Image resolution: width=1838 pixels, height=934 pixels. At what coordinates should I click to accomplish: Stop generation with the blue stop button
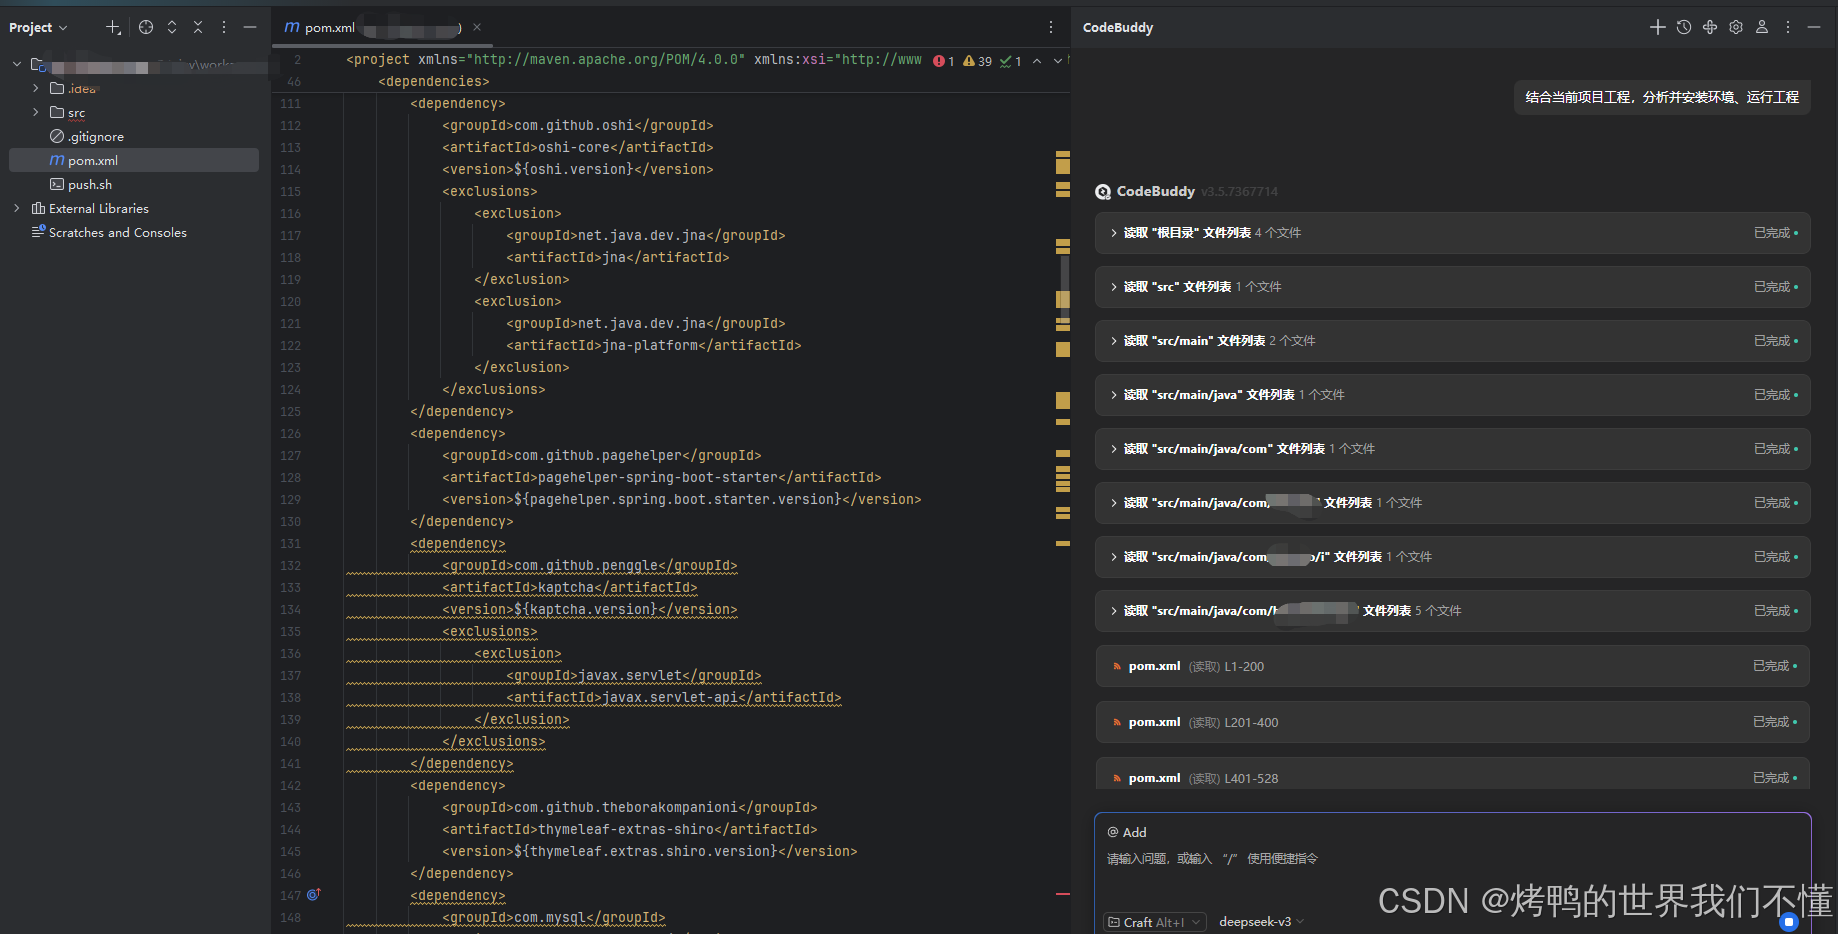1789,921
